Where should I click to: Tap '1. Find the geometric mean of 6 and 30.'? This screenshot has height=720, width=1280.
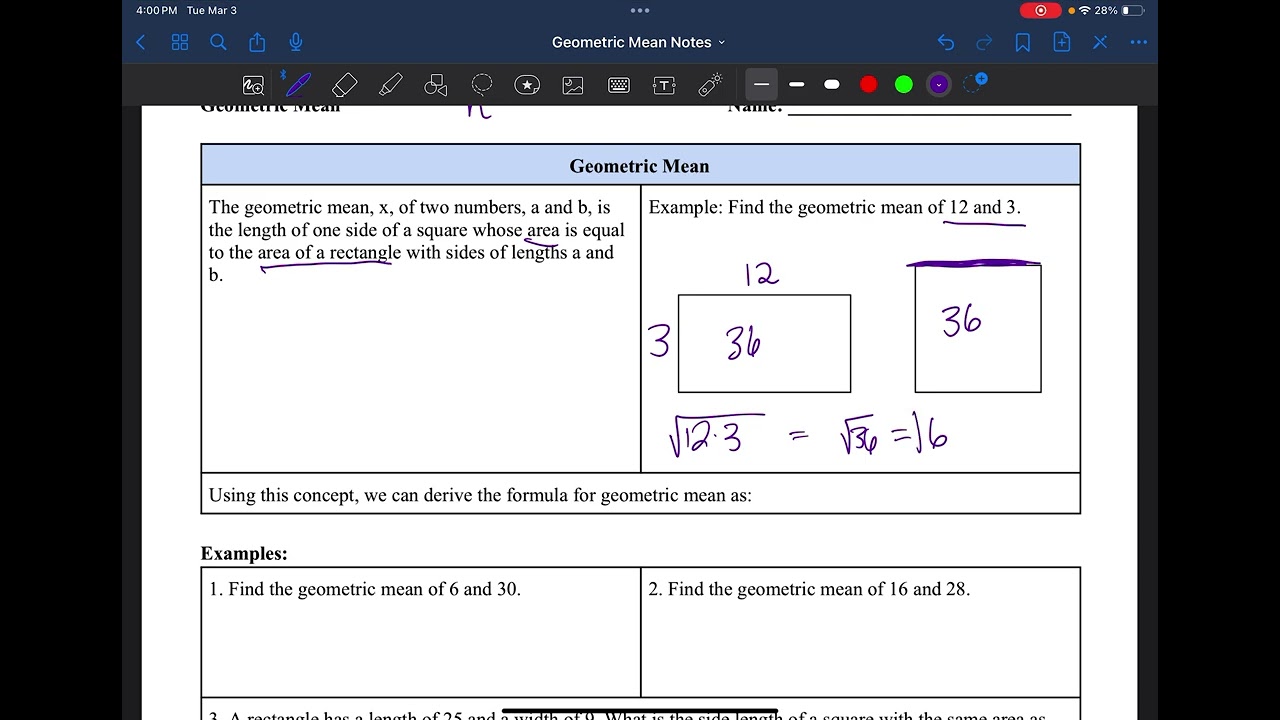coord(365,589)
